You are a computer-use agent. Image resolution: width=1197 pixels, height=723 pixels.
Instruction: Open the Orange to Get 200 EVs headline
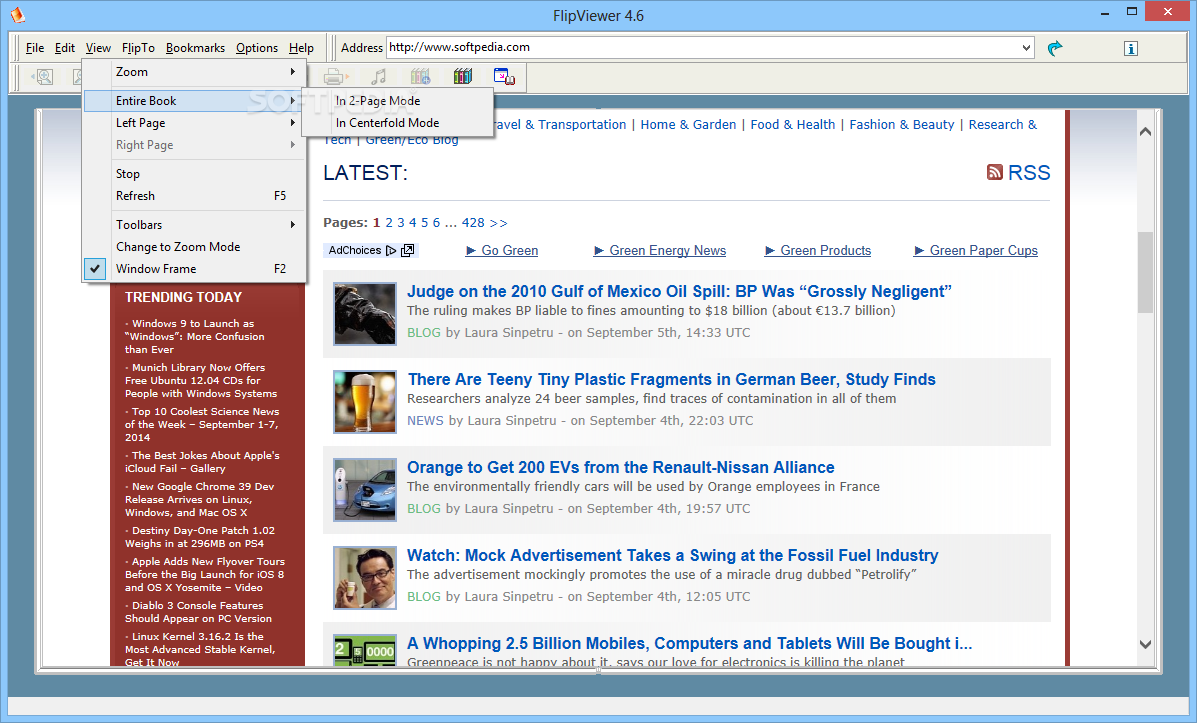tap(621, 467)
